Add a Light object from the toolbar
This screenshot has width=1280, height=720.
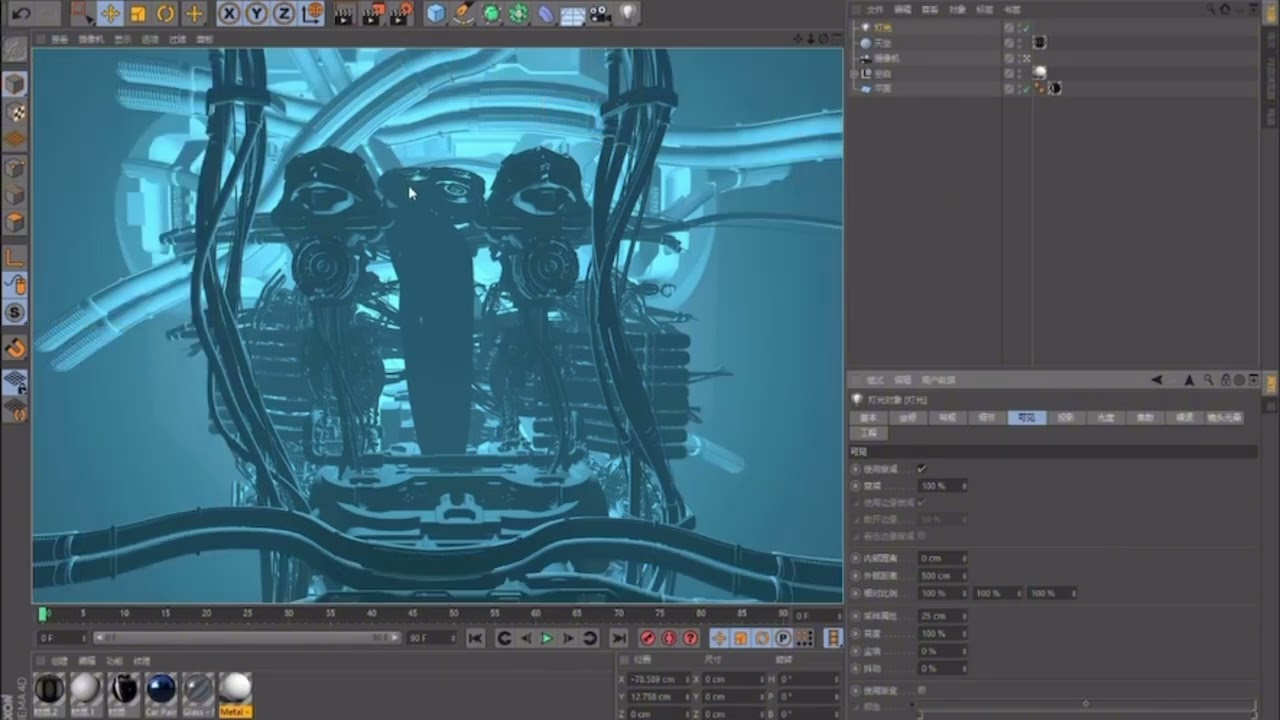[x=628, y=14]
